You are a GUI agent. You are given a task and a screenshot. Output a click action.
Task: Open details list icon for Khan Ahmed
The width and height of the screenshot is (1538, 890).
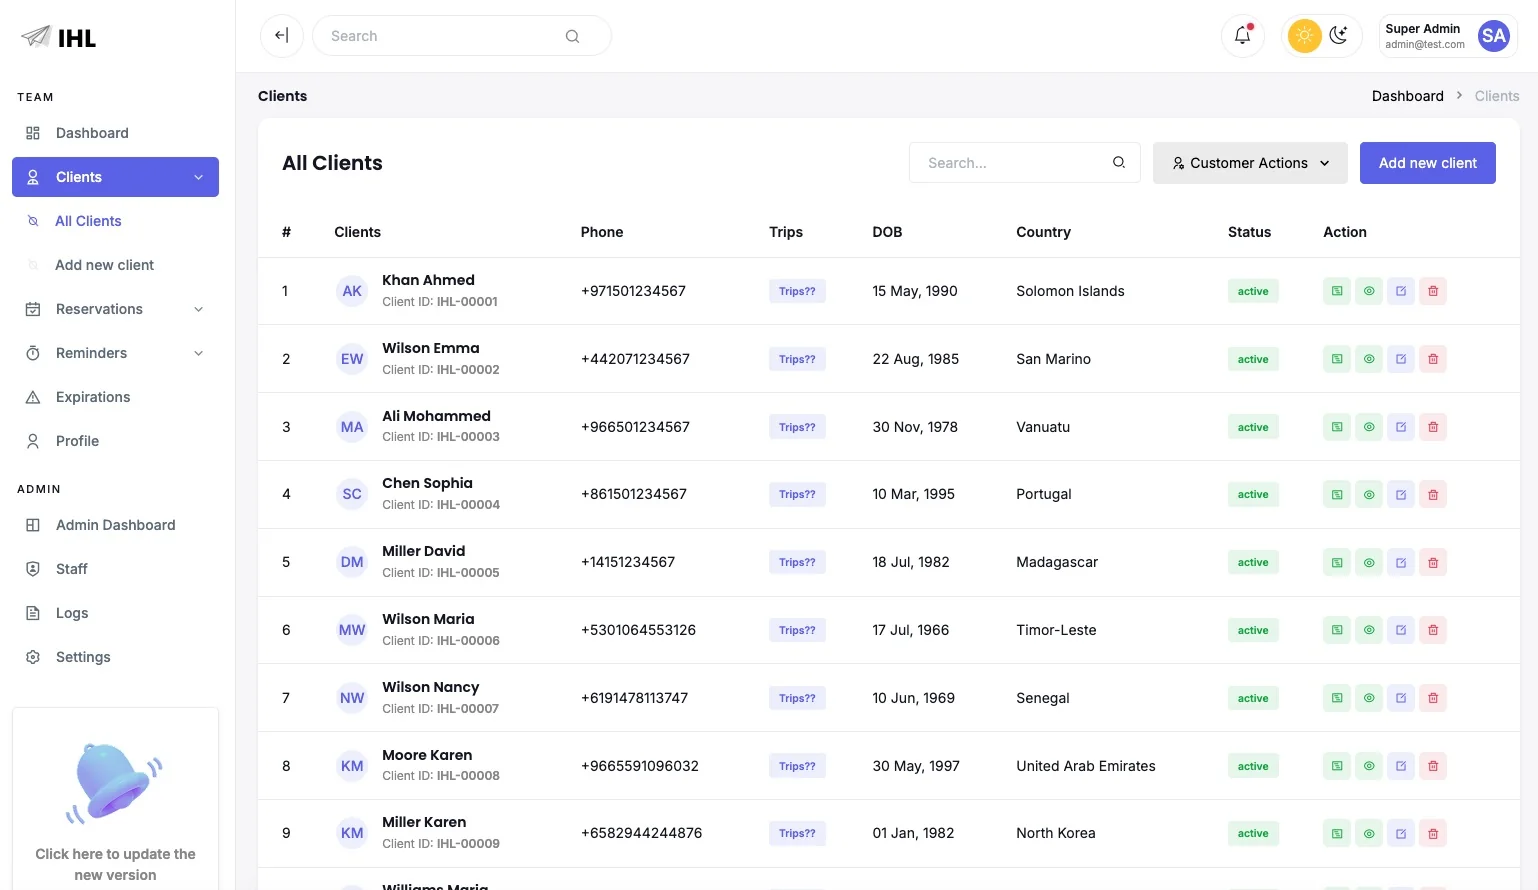tap(1337, 291)
